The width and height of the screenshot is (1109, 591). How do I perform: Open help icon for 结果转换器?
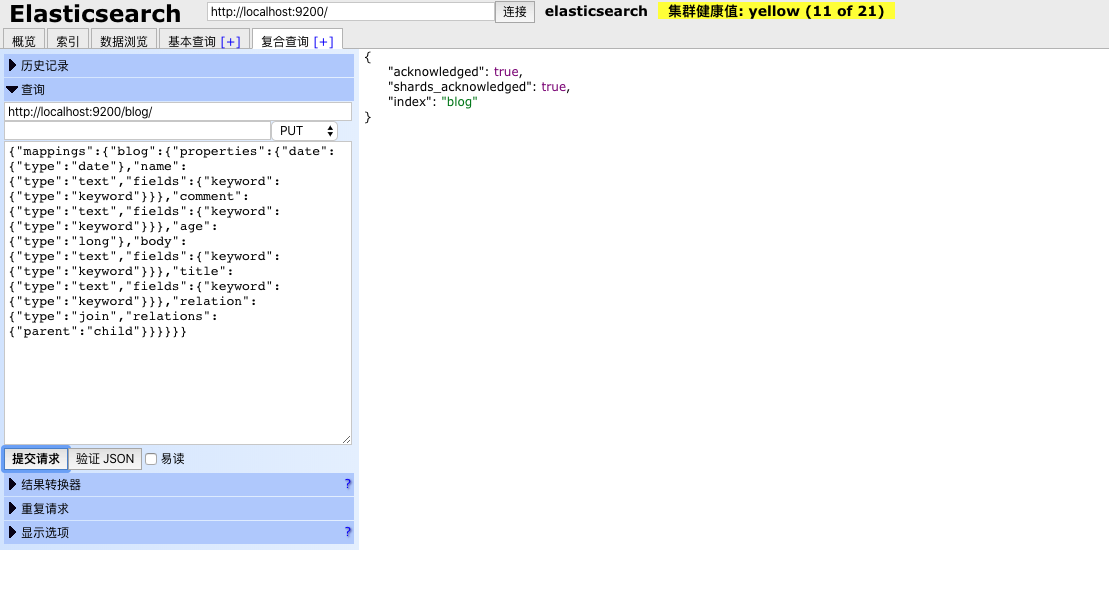[347, 484]
